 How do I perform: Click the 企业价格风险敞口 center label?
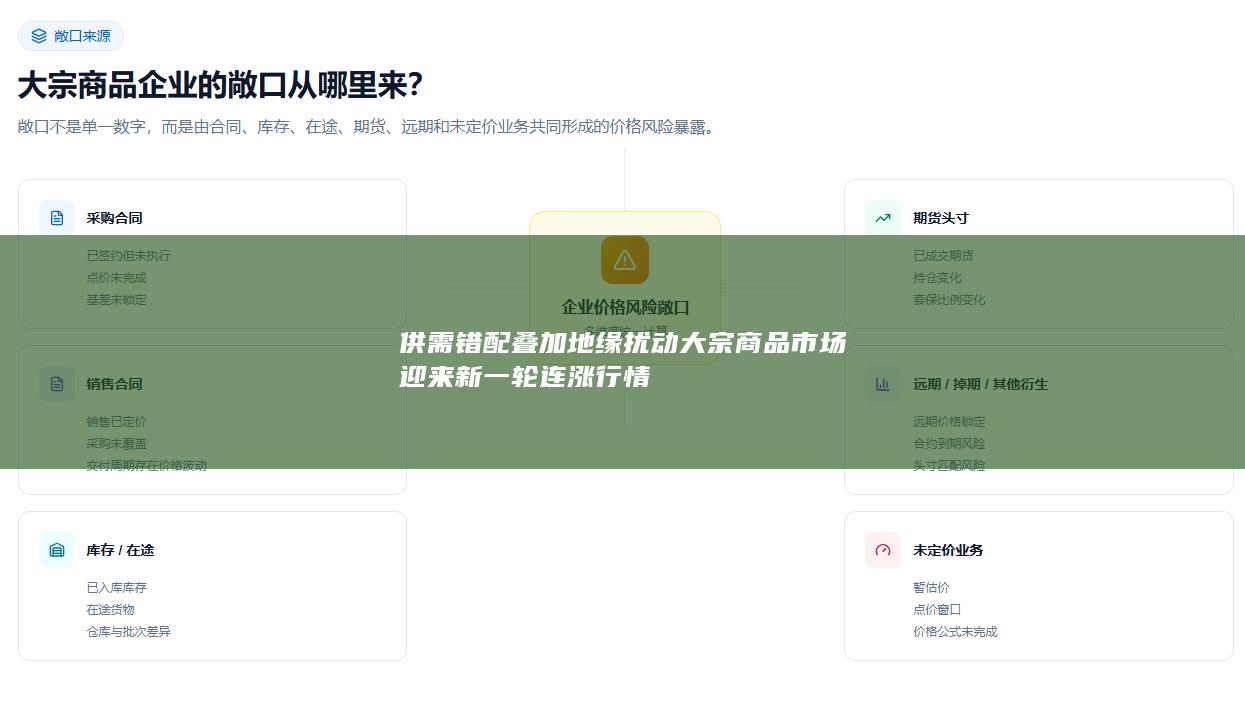click(x=625, y=308)
